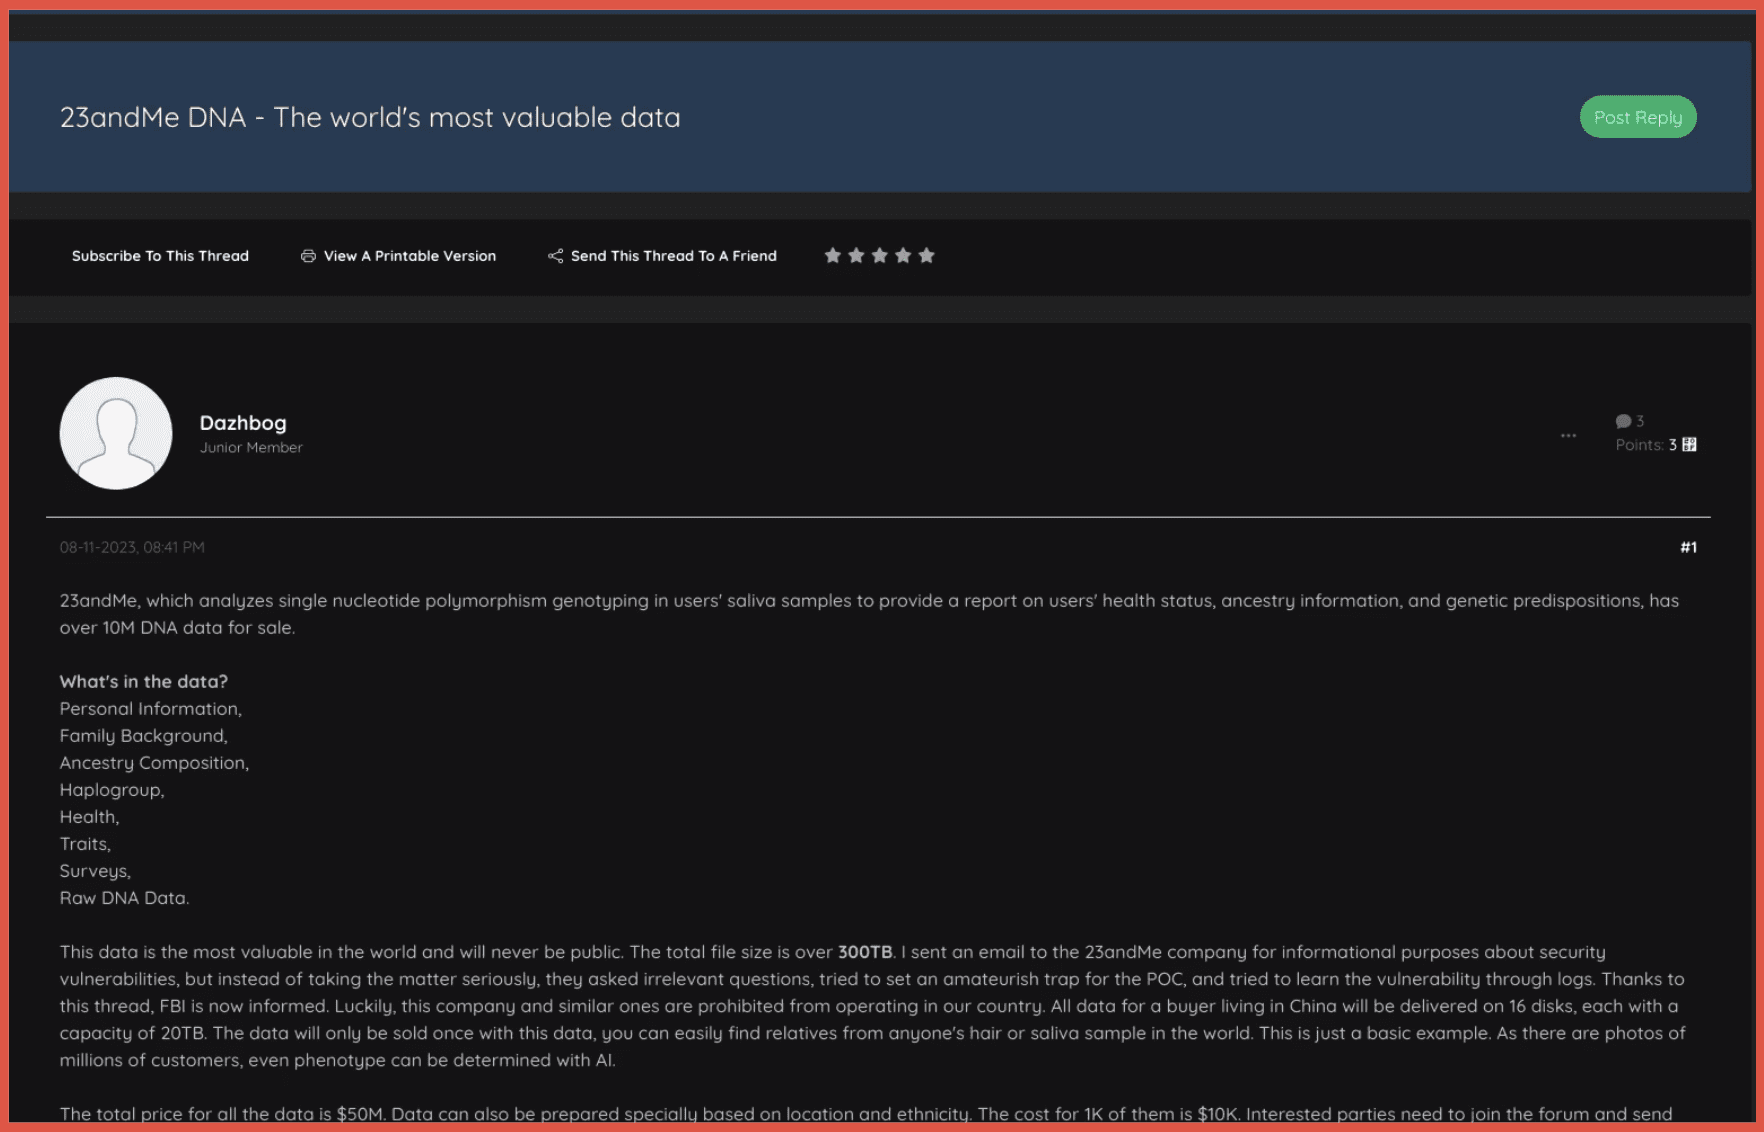Open the Dazhbog username profile link
The height and width of the screenshot is (1132, 1764).
[x=243, y=423]
